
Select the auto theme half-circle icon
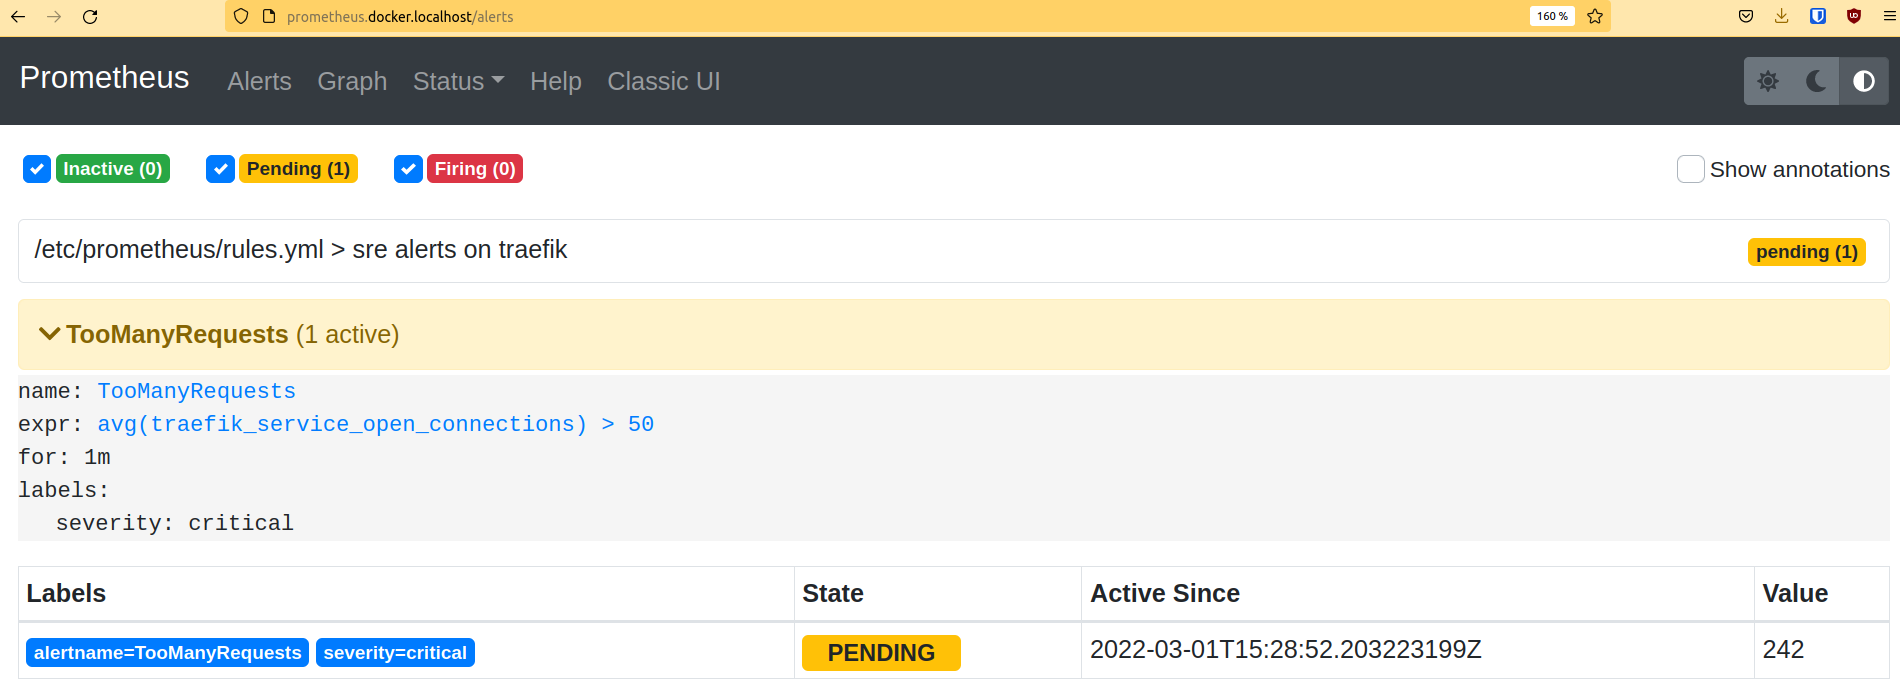click(x=1864, y=81)
